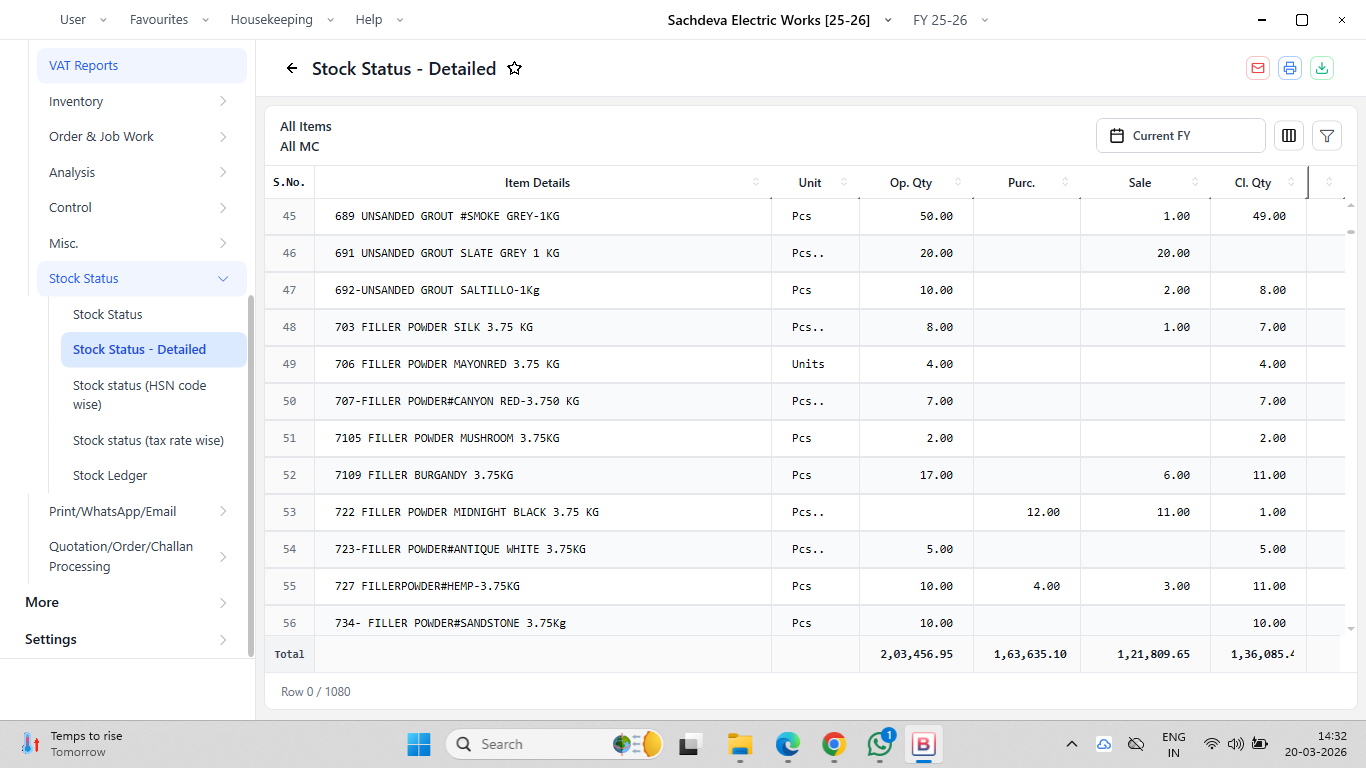Click the Windows taskbar search box
The height and width of the screenshot is (768, 1366).
[554, 744]
